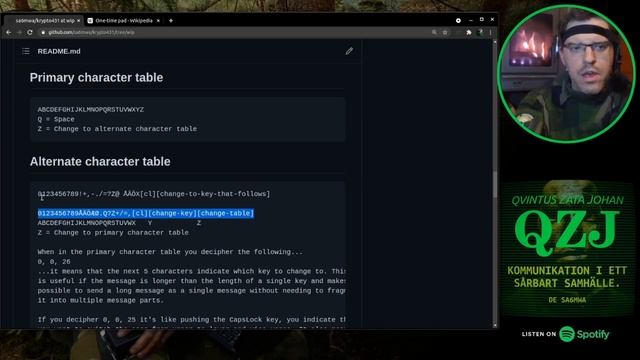Click the README.md file title

pyautogui.click(x=59, y=51)
